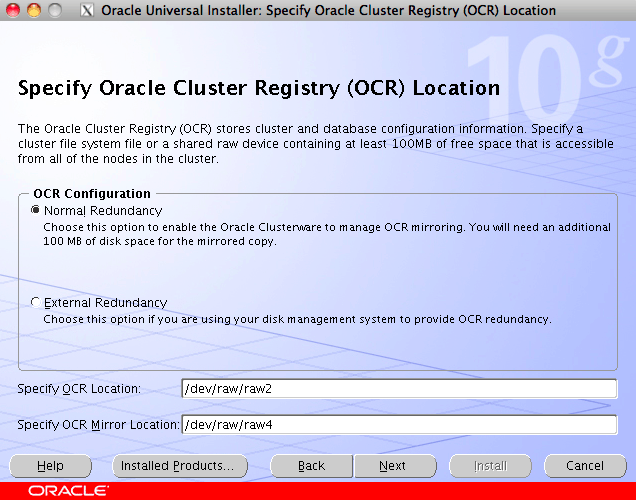Click the "Specify OCR Mirror Location:" label
This screenshot has height=500, width=636.
pos(98,425)
